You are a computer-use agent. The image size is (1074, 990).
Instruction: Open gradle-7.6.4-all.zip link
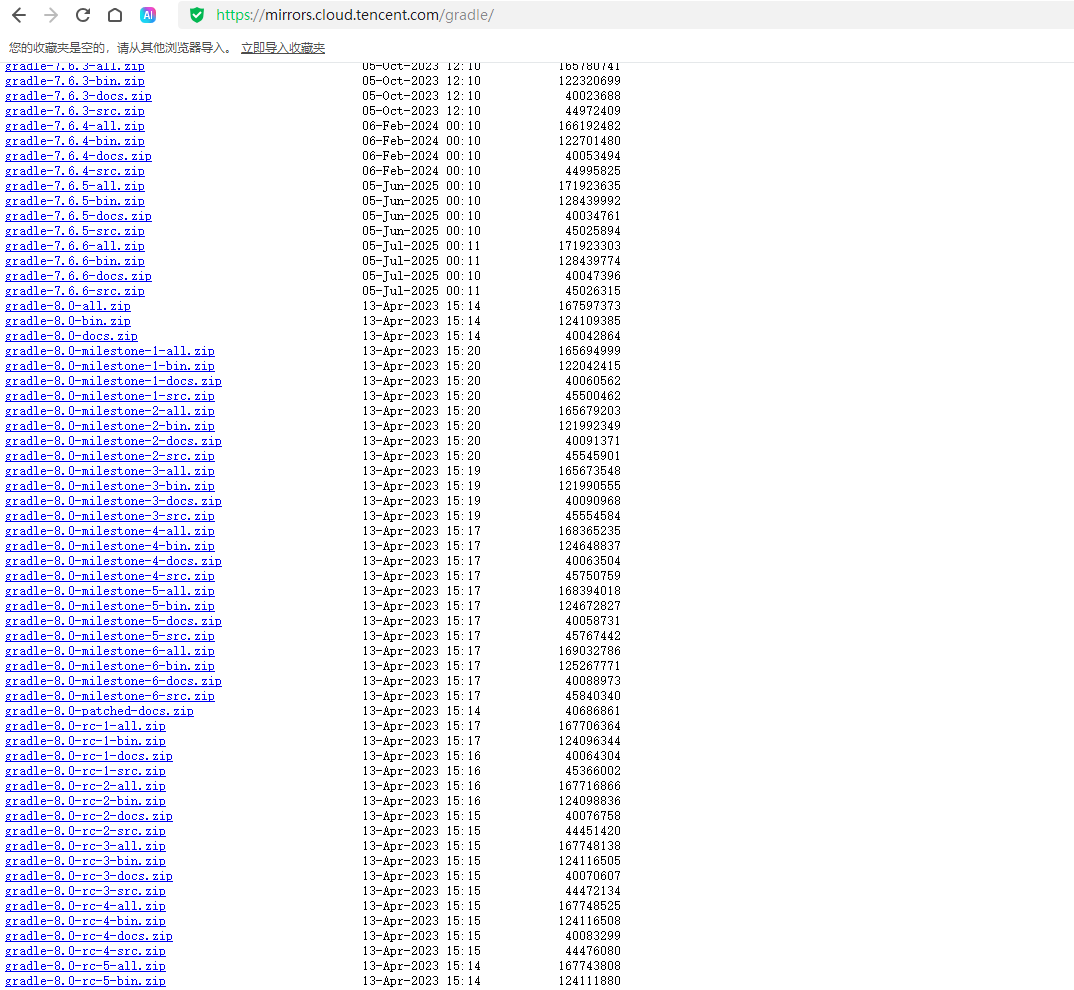75,126
